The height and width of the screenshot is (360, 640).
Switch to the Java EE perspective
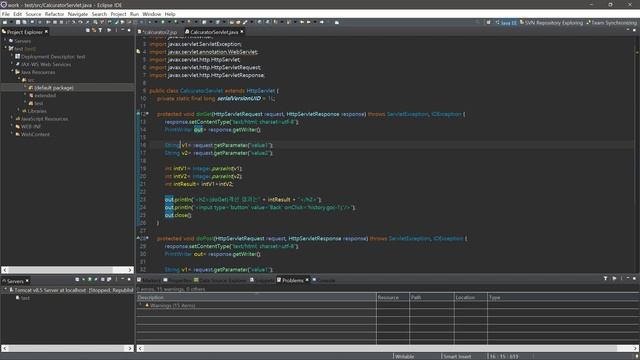[x=506, y=23]
